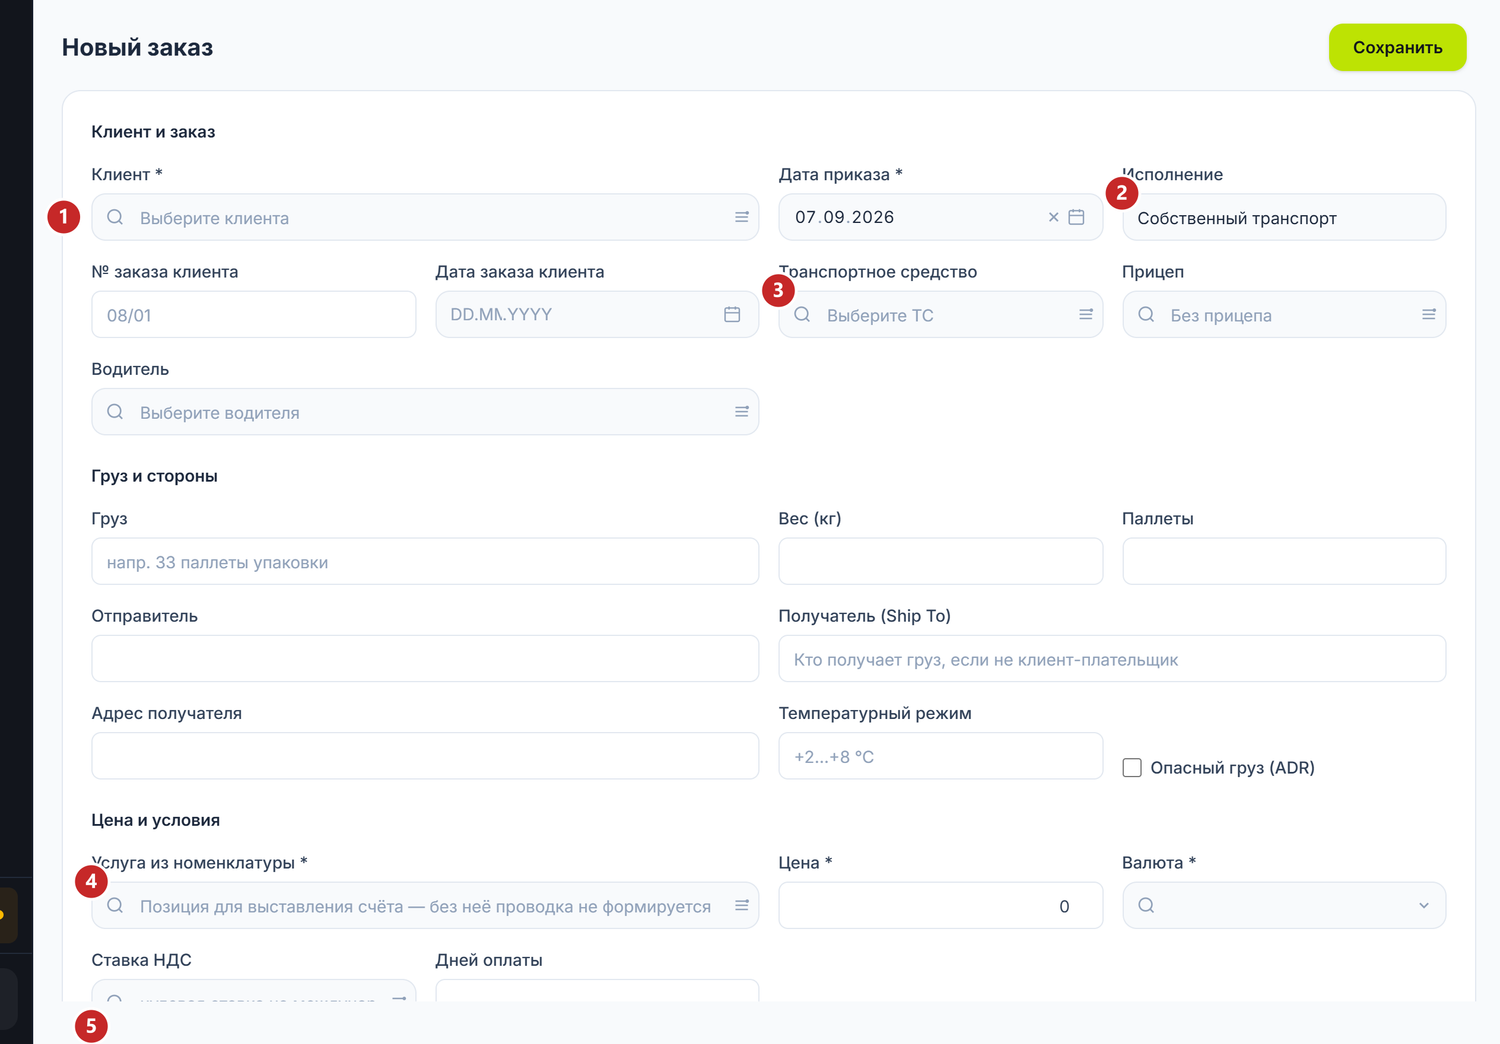Screen dimensions: 1500x1044
Task: Clear the Дата приказа date value
Action: tap(1053, 217)
